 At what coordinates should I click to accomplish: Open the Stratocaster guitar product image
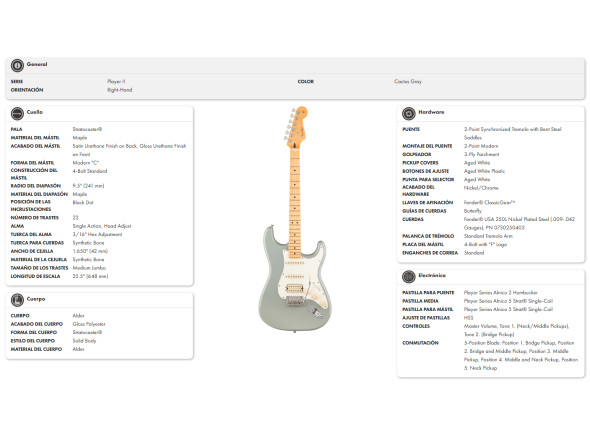click(x=295, y=219)
